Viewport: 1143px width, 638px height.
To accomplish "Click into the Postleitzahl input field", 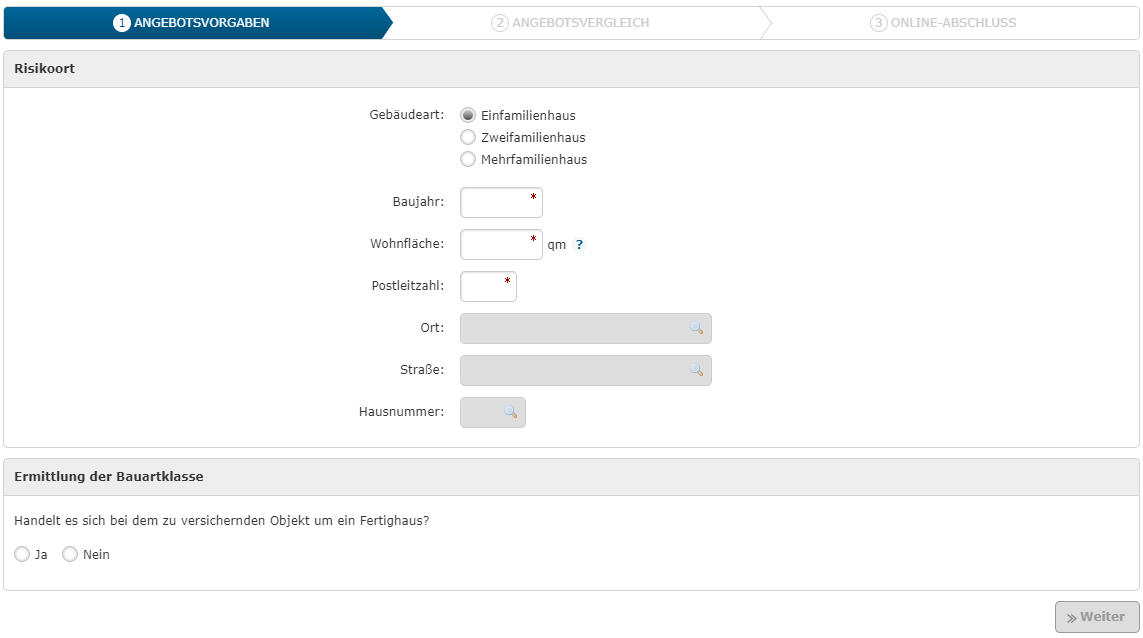I will pos(487,287).
